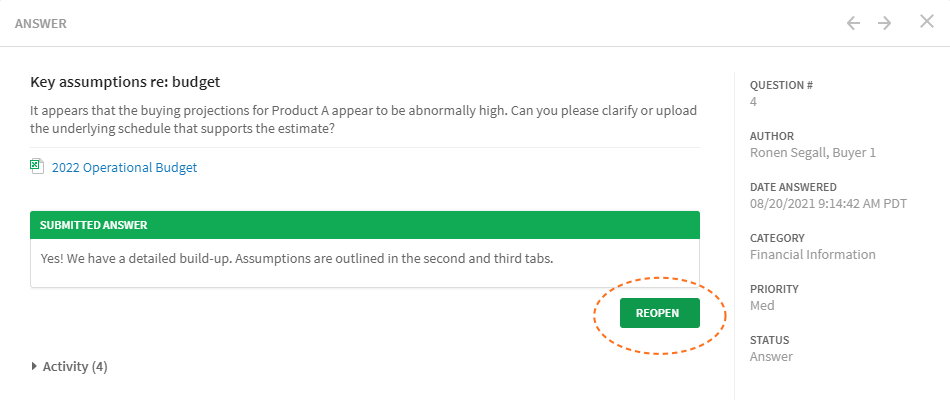Viewport: 950px width, 400px height.
Task: Click author name Ronen Segall, Buyer 1
Action: point(812,153)
